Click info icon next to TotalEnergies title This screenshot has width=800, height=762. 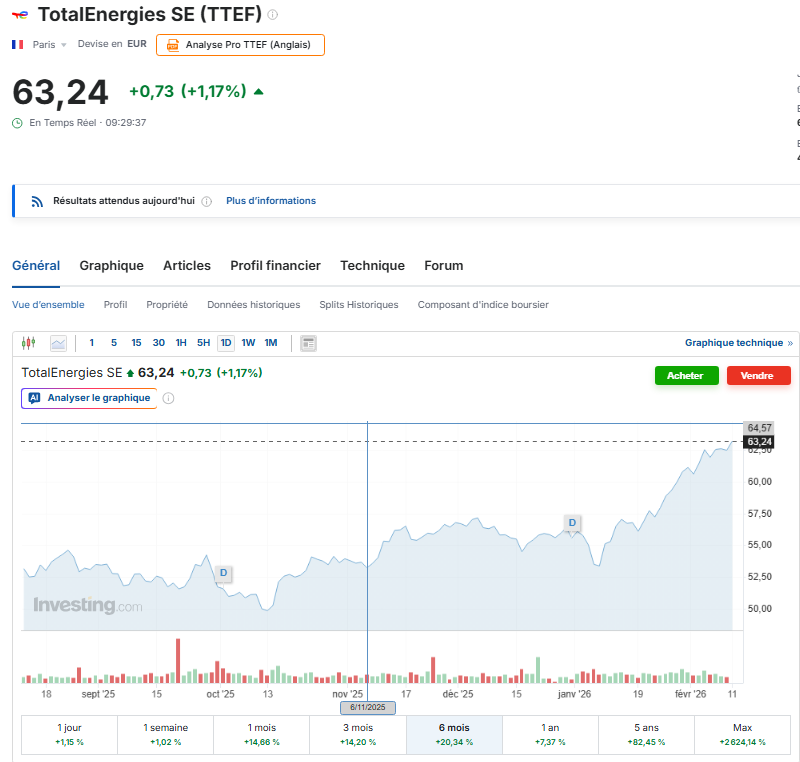pos(273,15)
